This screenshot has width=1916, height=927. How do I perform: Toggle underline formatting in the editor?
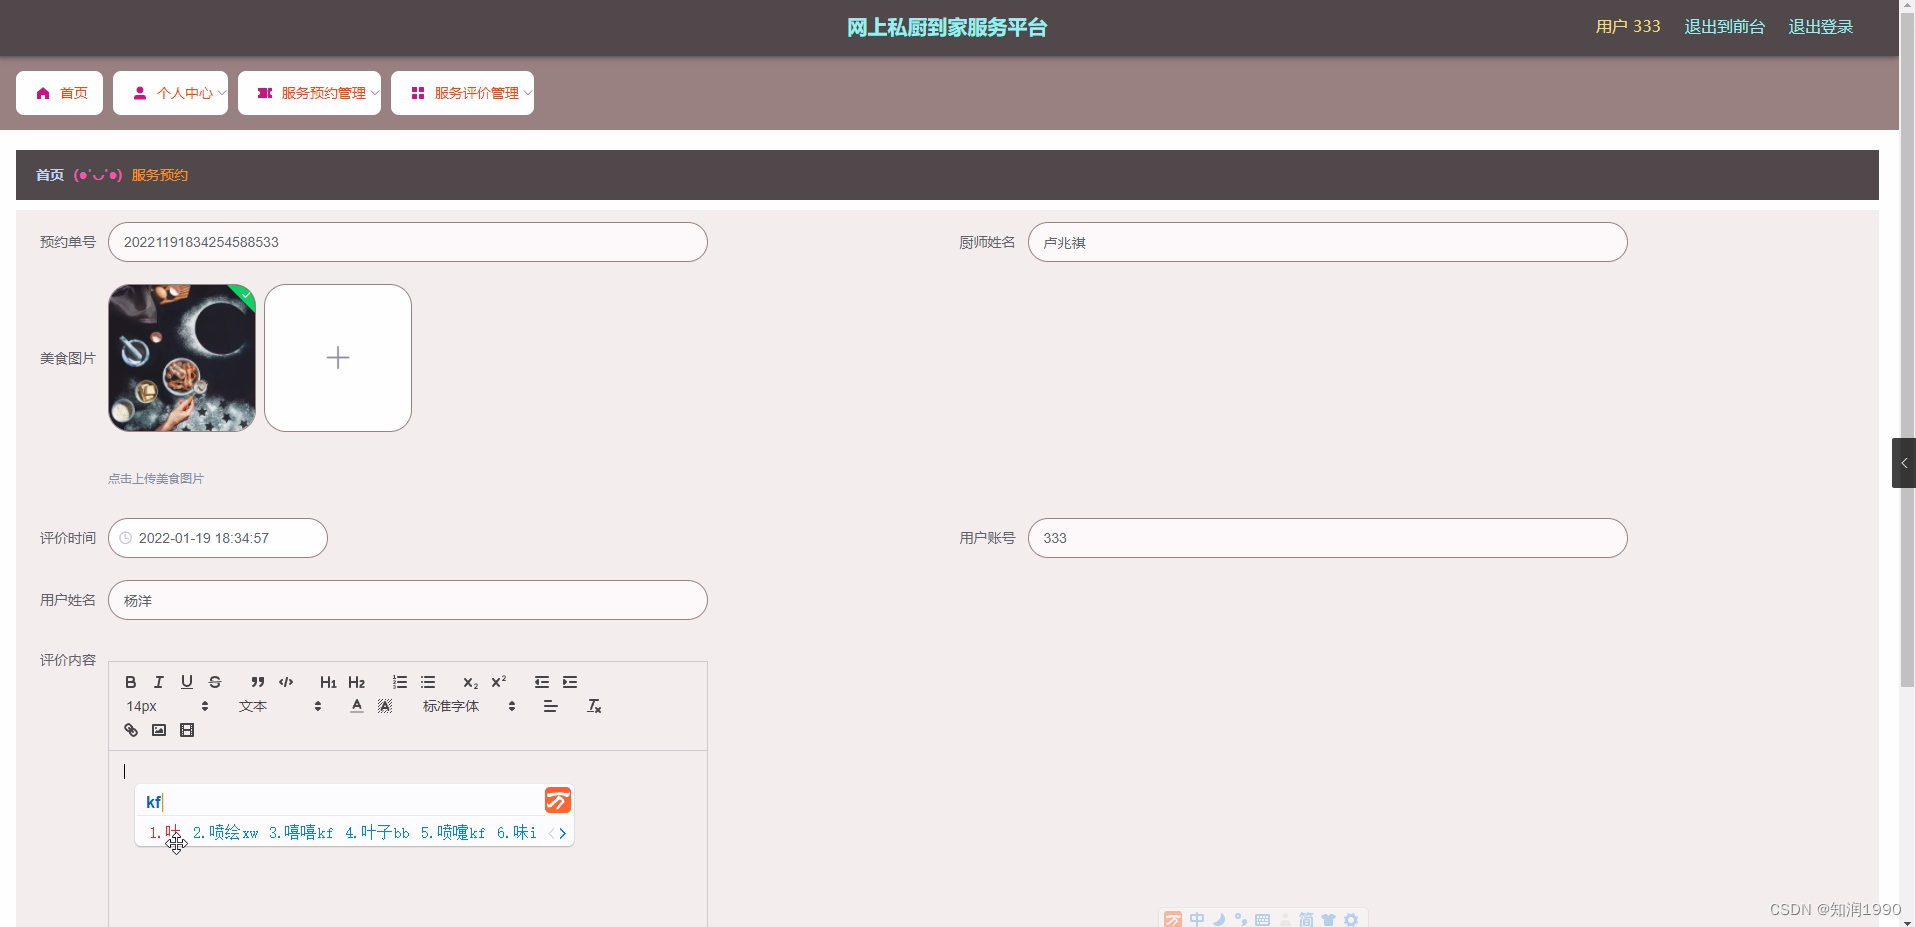pyautogui.click(x=186, y=682)
